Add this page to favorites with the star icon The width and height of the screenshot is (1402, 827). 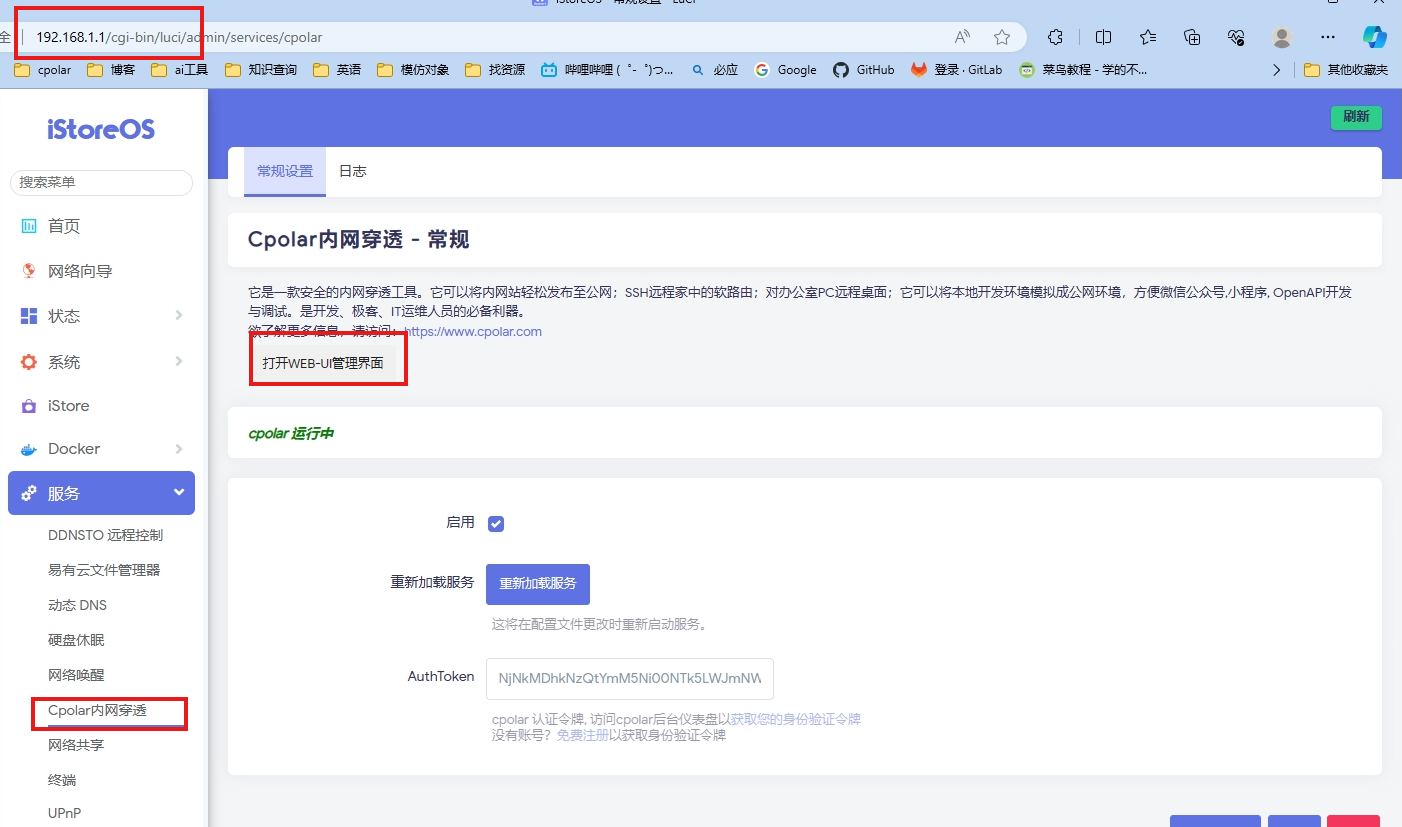(x=1002, y=37)
